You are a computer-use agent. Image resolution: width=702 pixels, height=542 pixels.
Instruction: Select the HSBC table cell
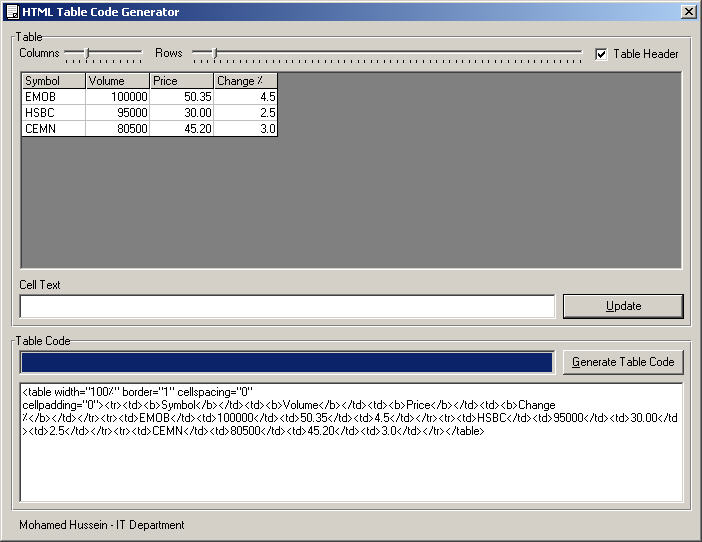pos(53,113)
